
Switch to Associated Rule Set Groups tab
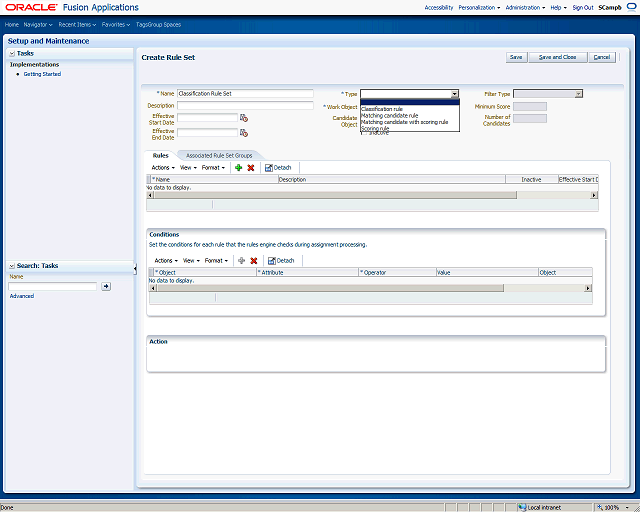(x=219, y=156)
